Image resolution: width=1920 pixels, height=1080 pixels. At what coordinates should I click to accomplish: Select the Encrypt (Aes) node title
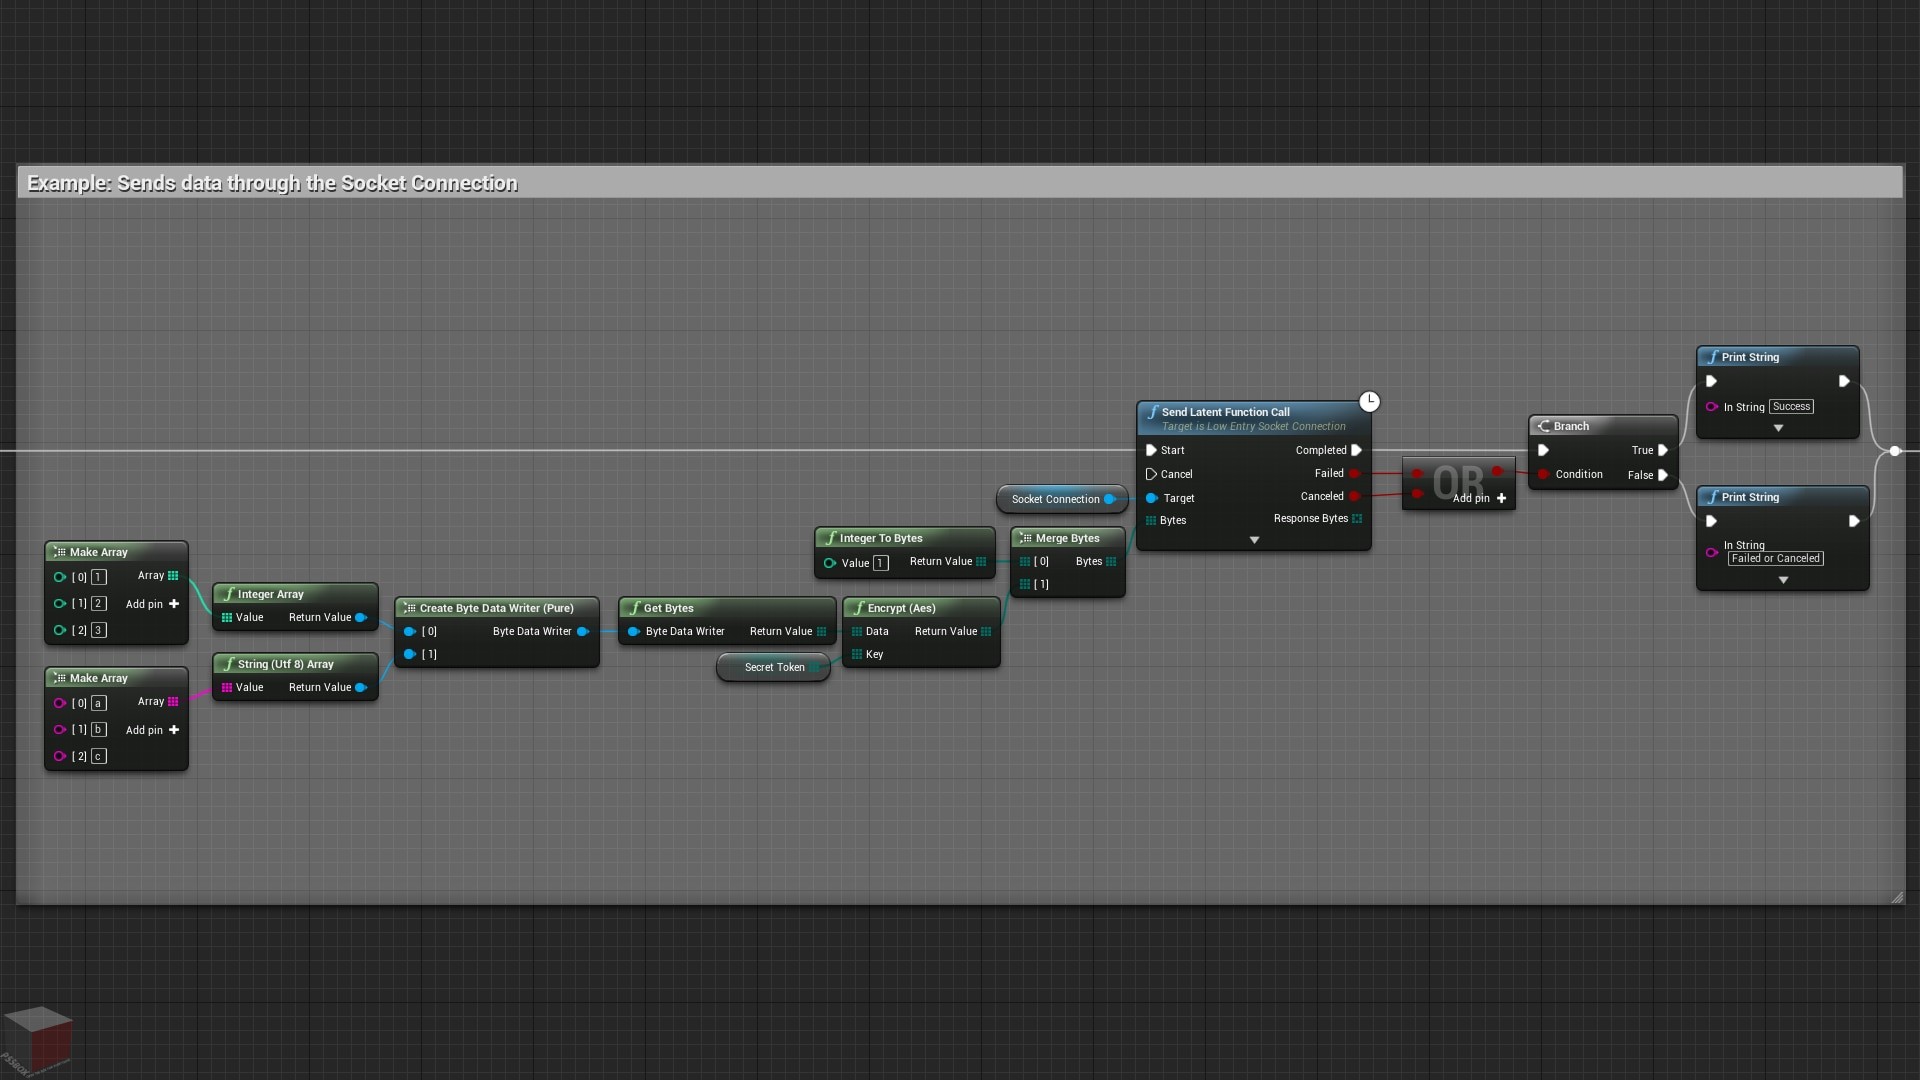901,608
